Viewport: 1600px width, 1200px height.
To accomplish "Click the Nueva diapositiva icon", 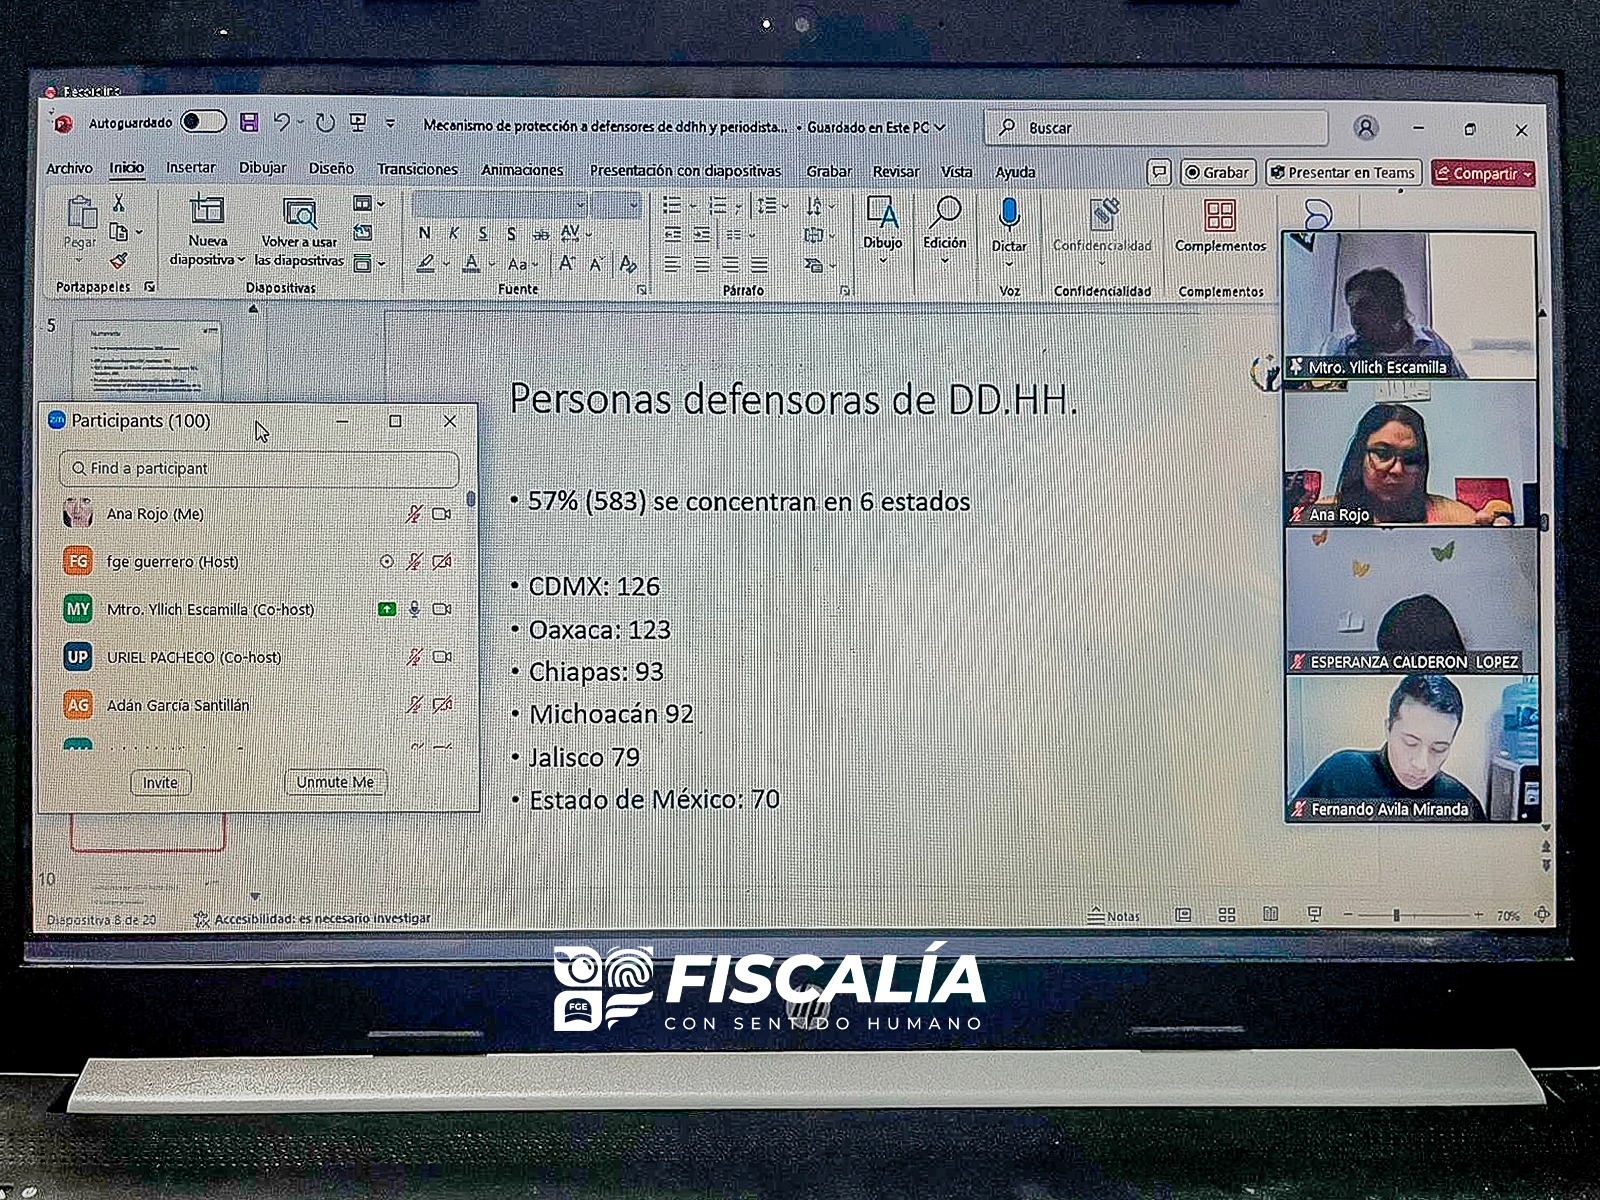I will coord(207,210).
